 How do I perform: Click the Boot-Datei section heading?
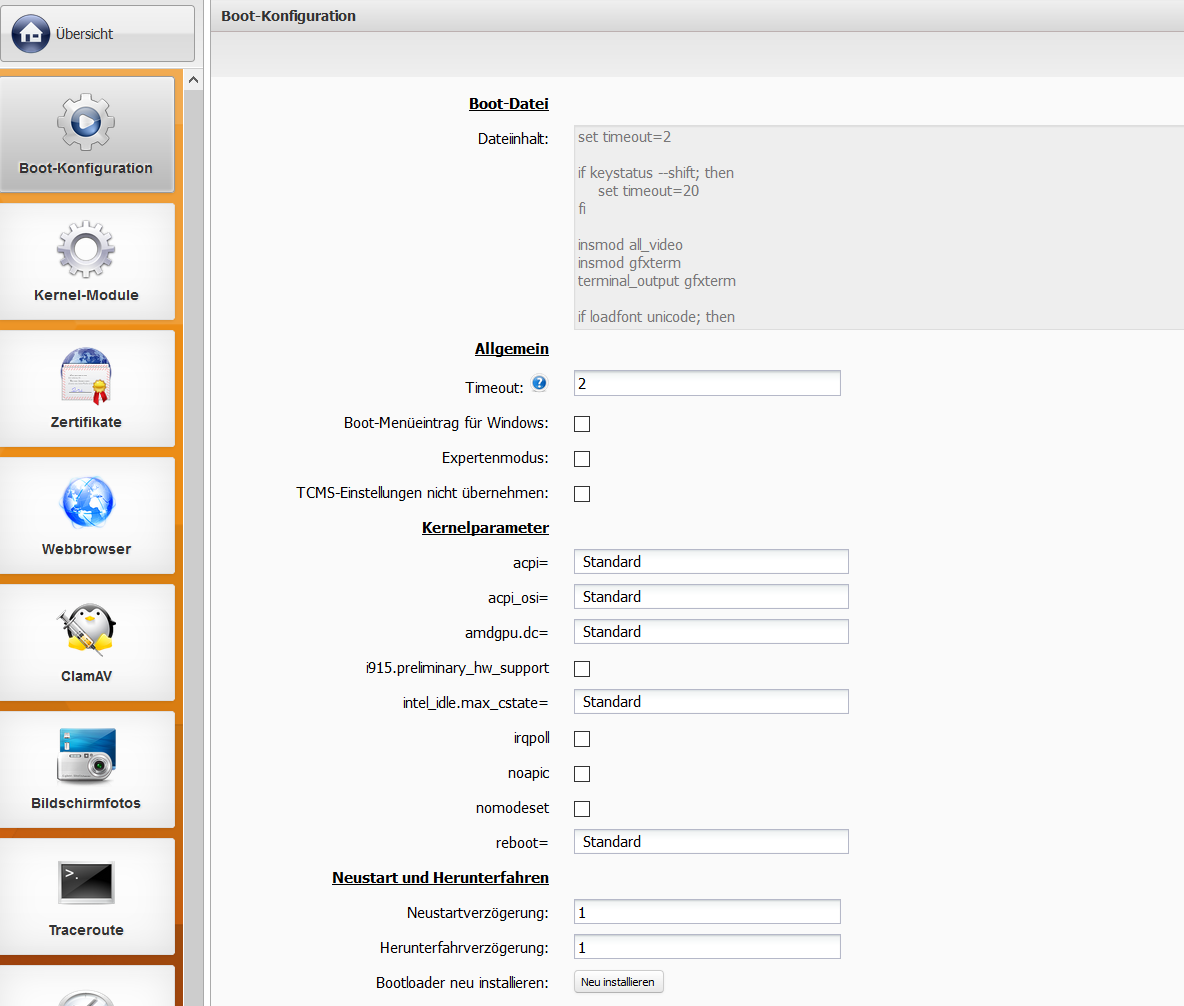point(509,103)
